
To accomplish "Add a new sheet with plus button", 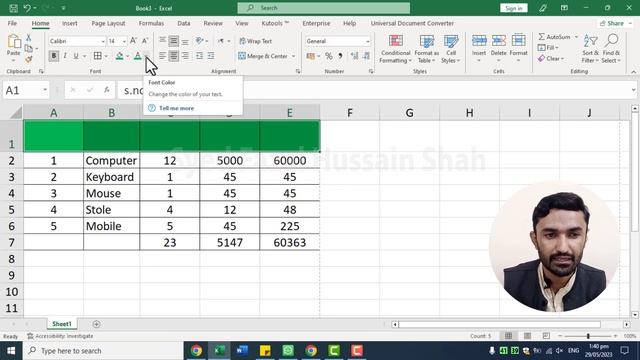I will click(96, 324).
